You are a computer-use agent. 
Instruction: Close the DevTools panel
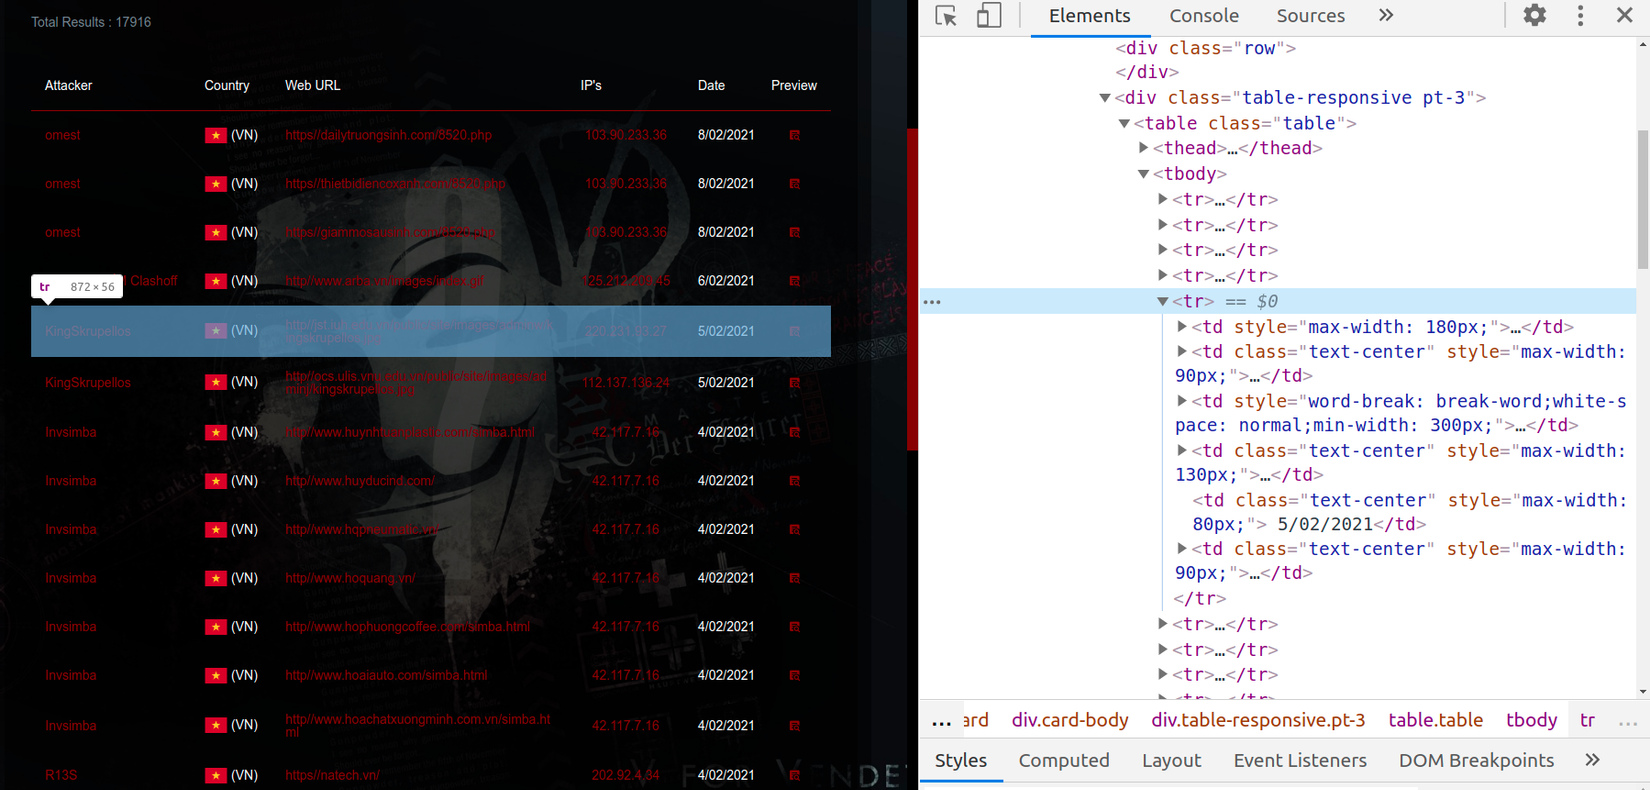[x=1624, y=15]
